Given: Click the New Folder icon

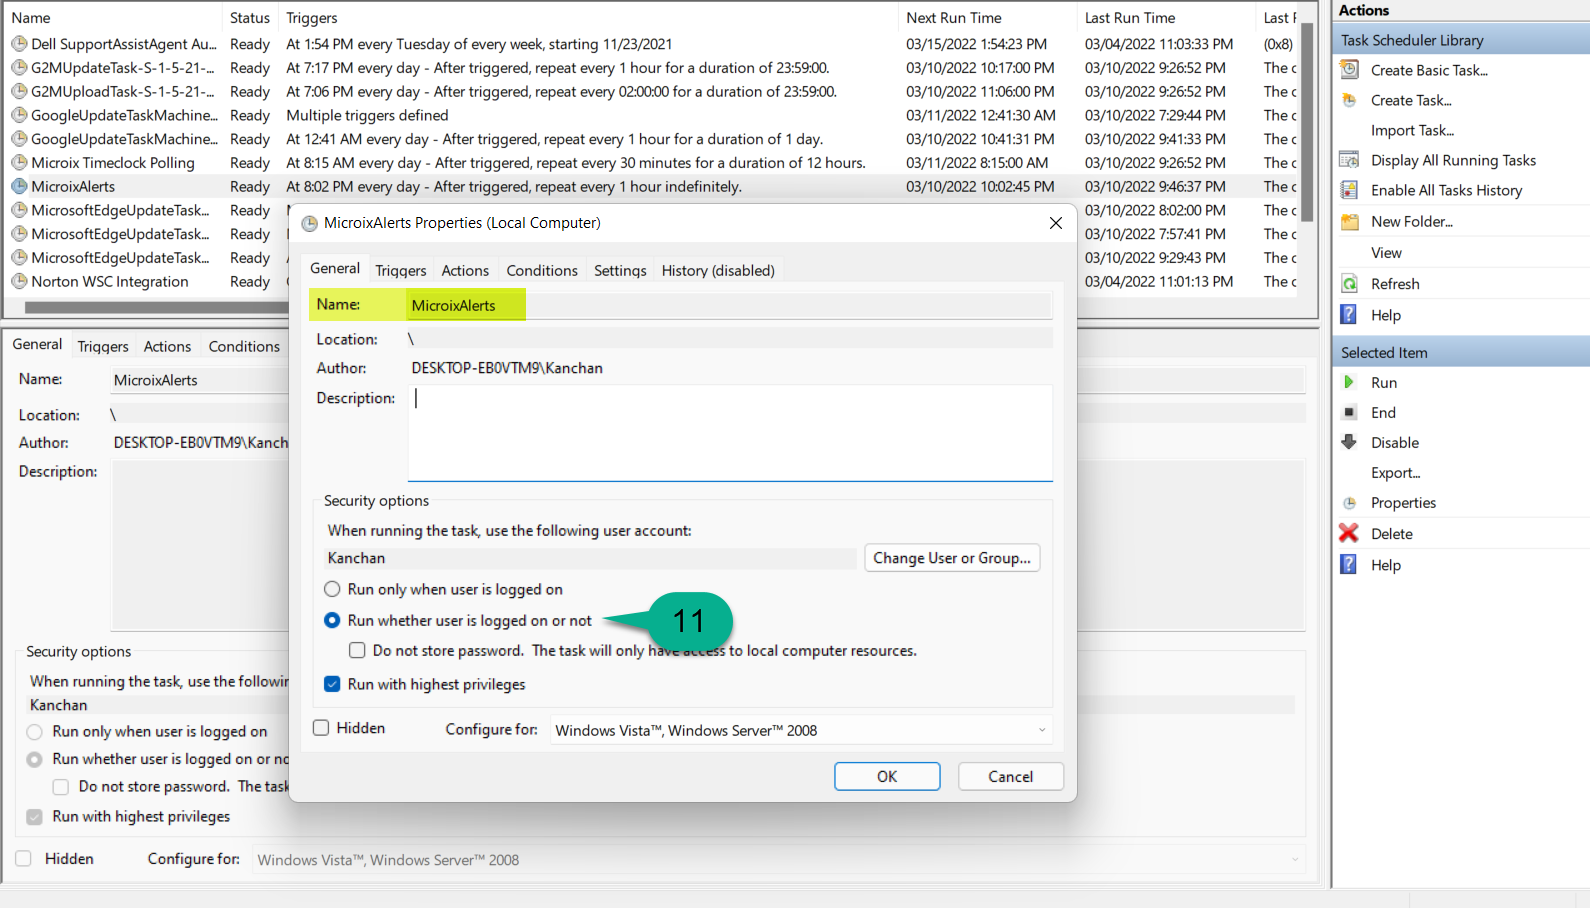Looking at the screenshot, I should 1349,221.
